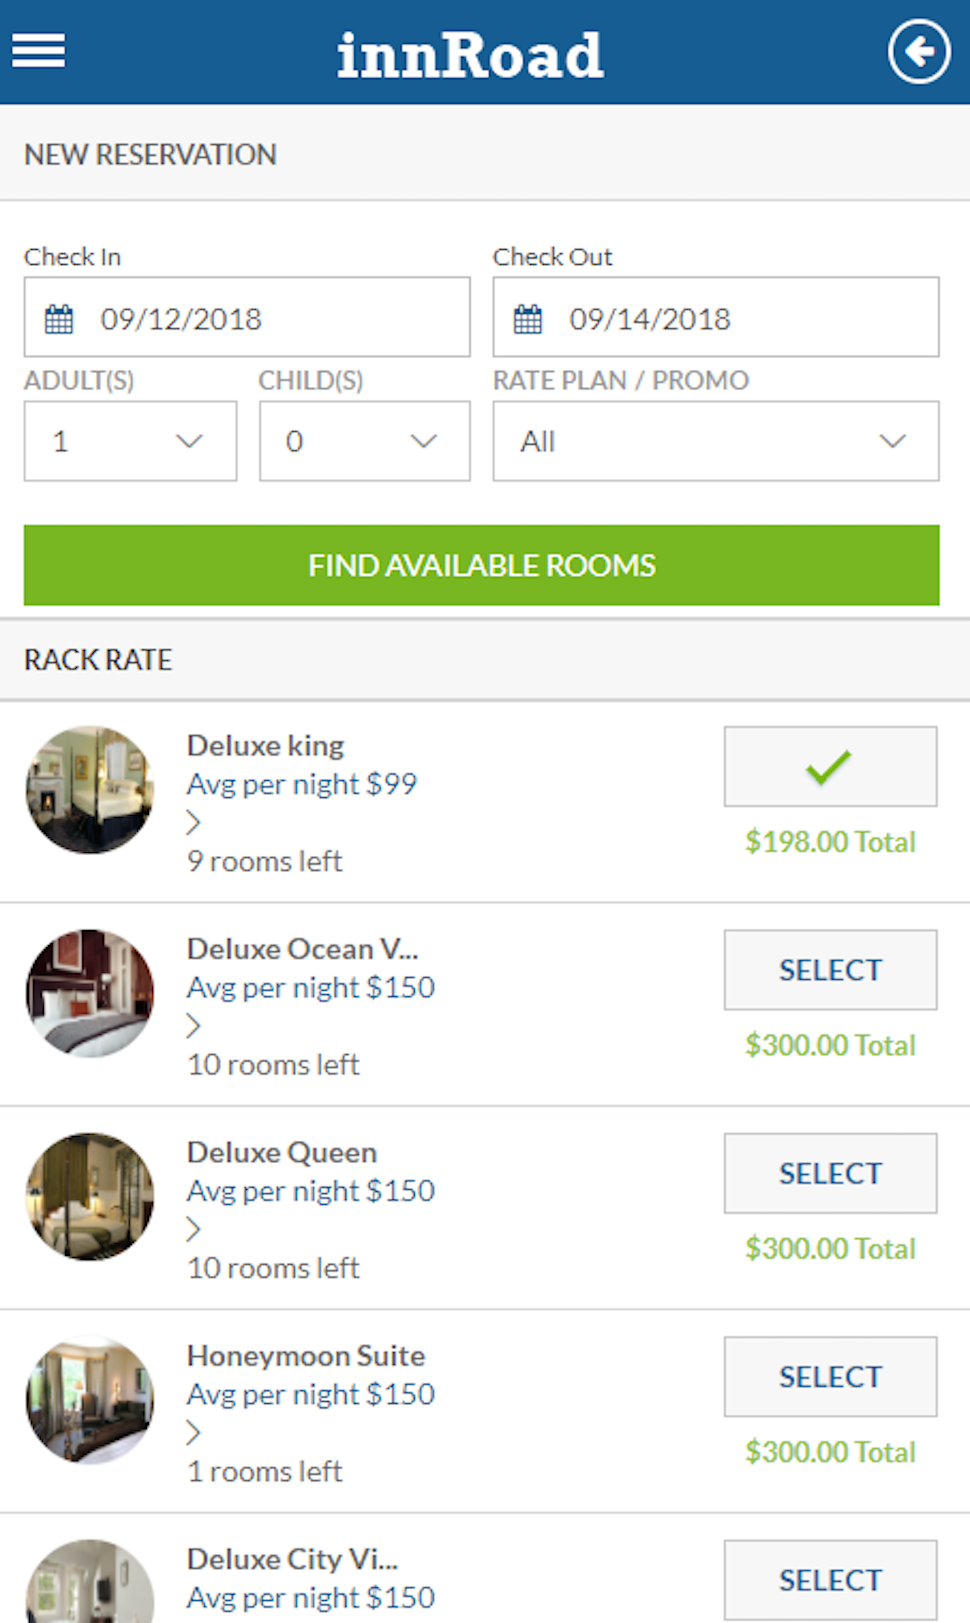Expand Honeymoon Suite details chevron
This screenshot has width=970, height=1623.
194,1433
